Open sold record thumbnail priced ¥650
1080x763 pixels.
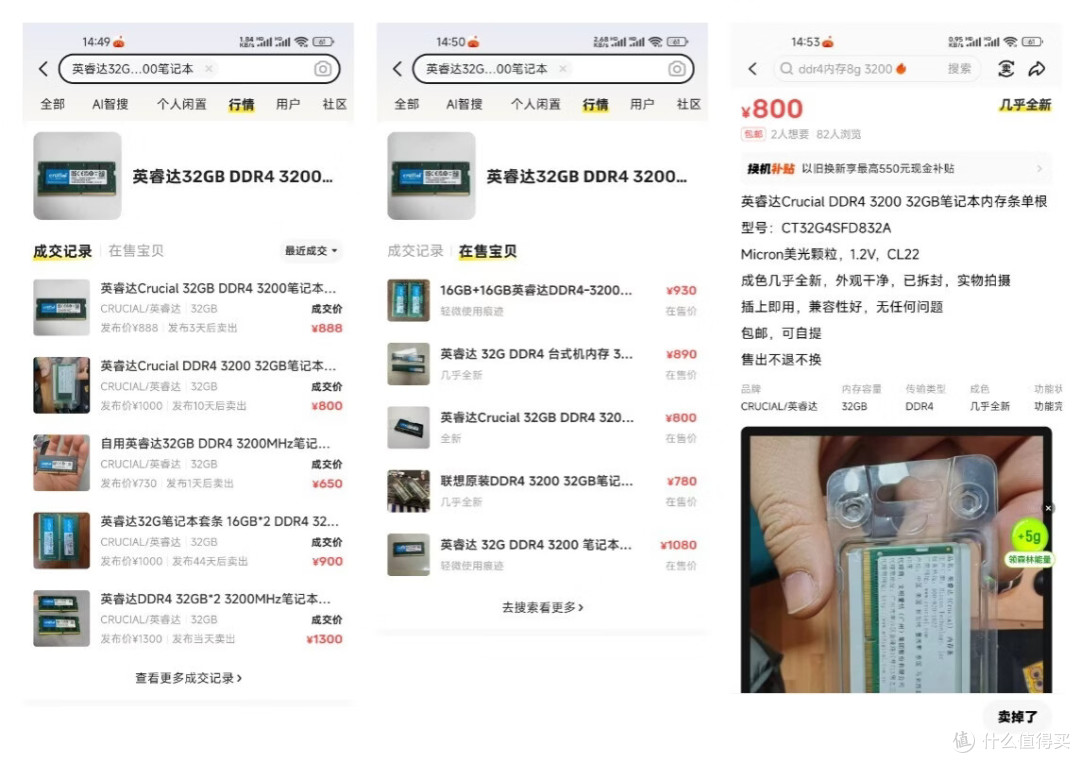pos(61,463)
